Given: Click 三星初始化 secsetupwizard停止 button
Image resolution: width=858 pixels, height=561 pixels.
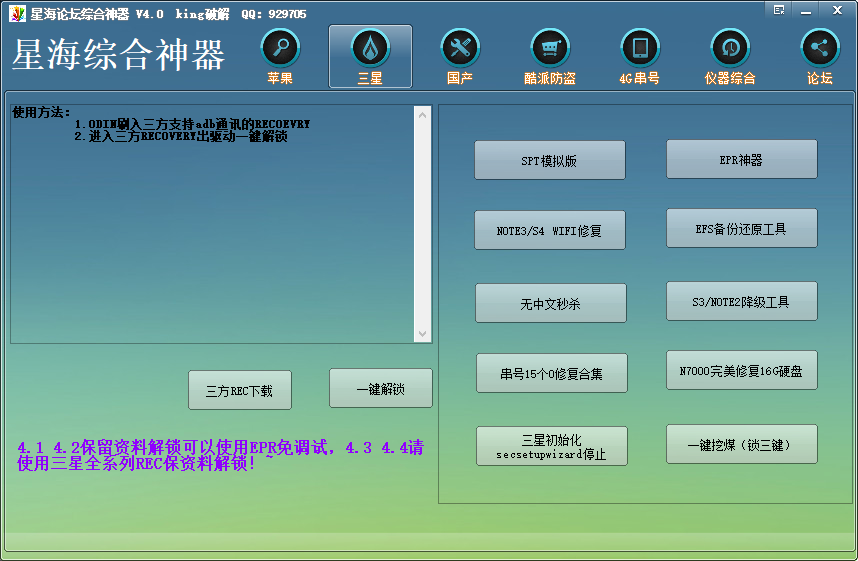Looking at the screenshot, I should point(552,446).
